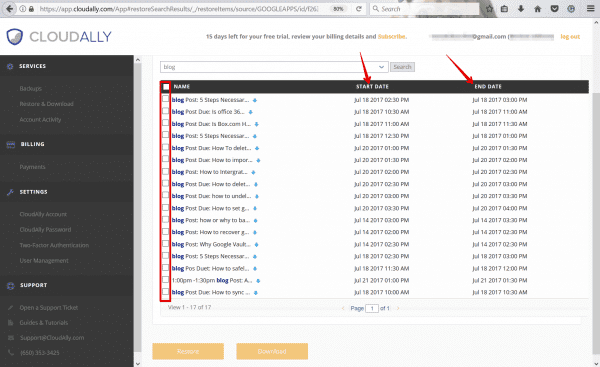Go to previous results page arrow
Image resolution: width=600 pixels, height=367 pixels.
click(343, 308)
